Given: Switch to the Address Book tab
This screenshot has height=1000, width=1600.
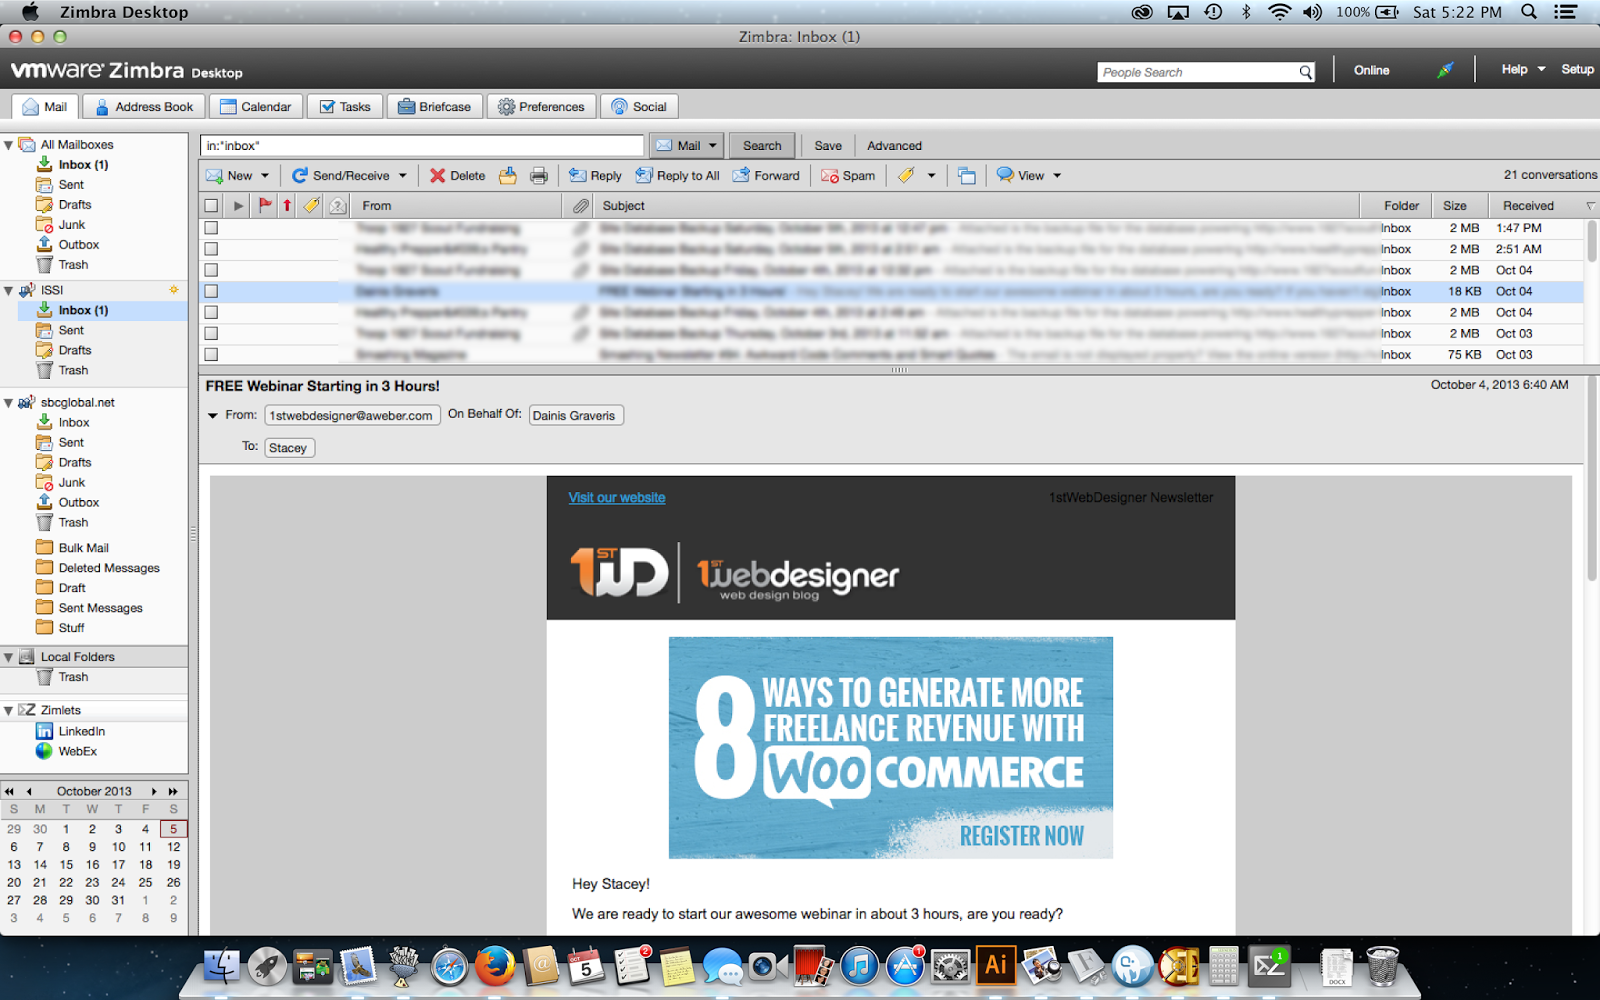Looking at the screenshot, I should tap(144, 107).
